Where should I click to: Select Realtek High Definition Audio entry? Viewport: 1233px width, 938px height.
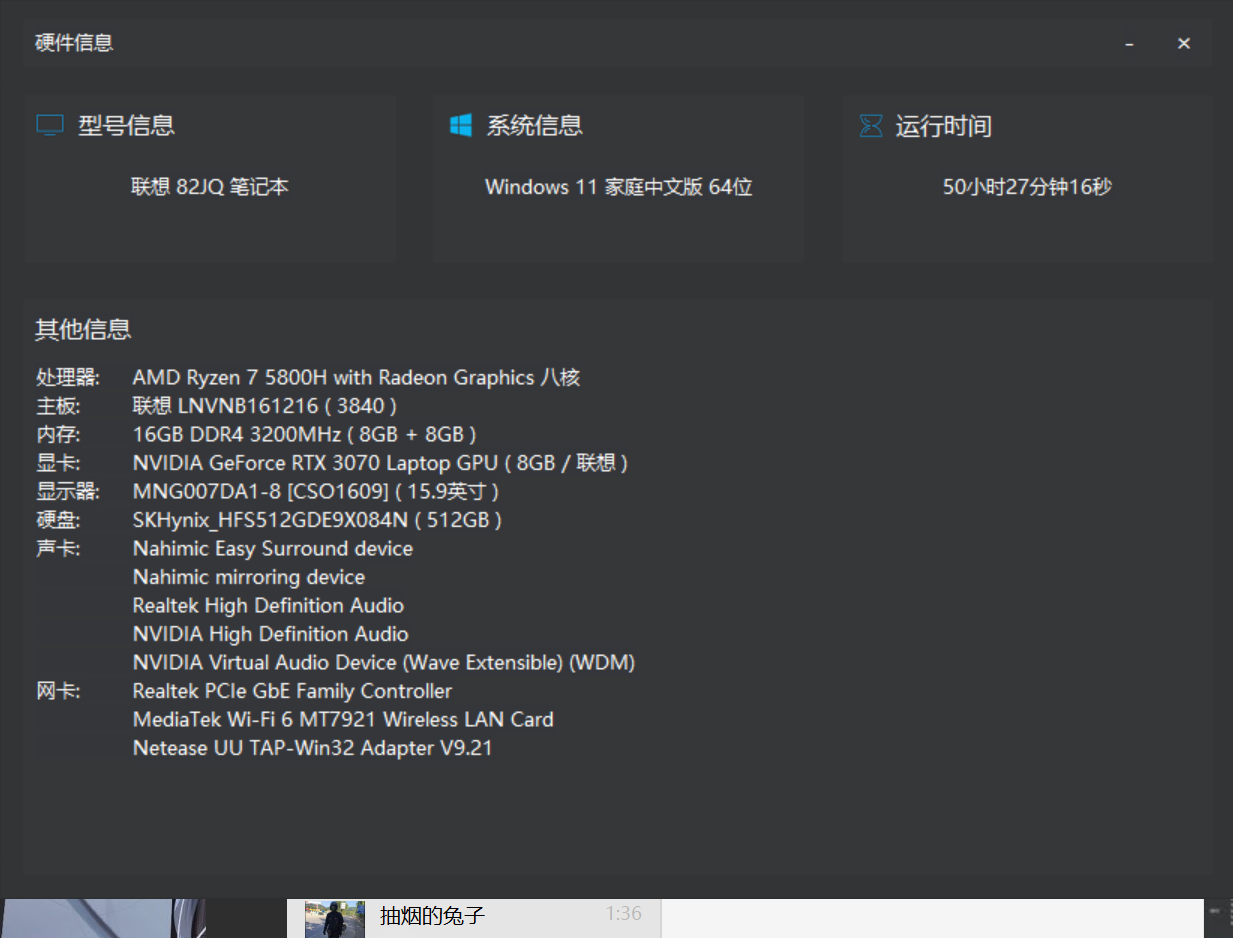(x=268, y=606)
